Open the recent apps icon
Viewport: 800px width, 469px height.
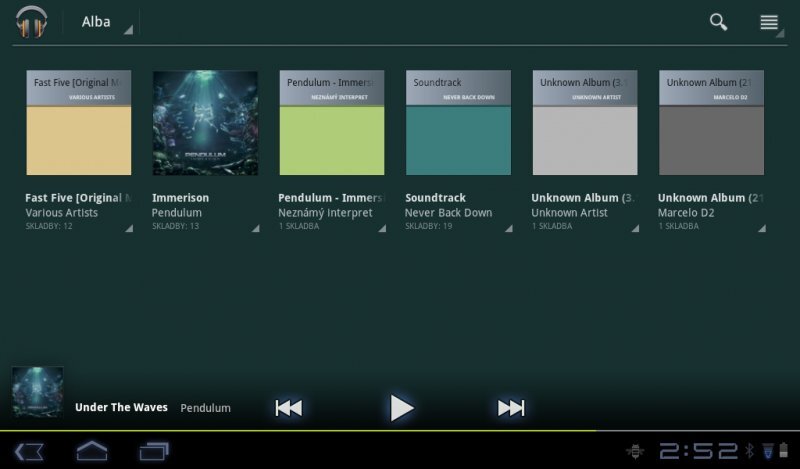154,452
